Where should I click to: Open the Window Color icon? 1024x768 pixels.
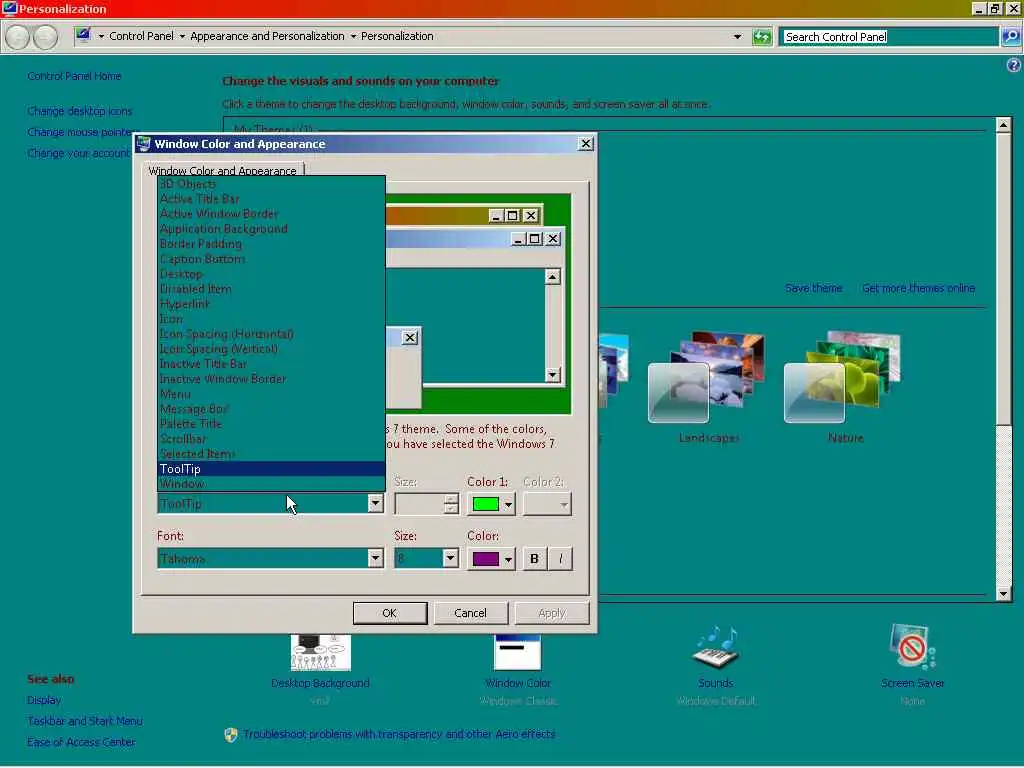coord(517,652)
